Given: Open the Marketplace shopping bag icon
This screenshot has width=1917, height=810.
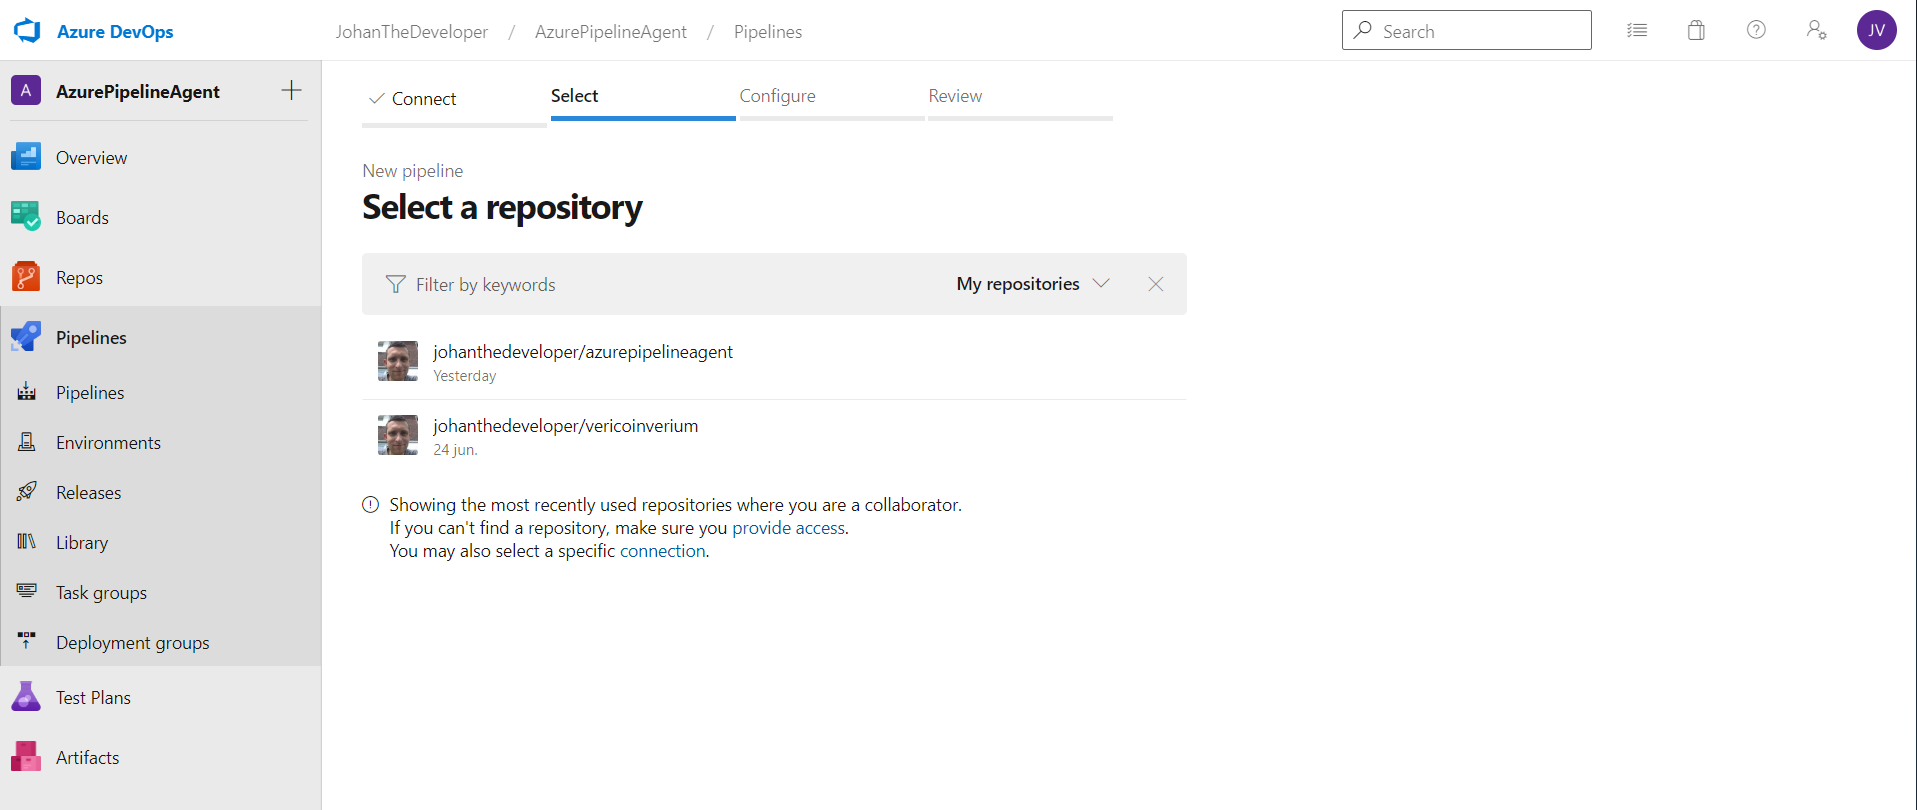Looking at the screenshot, I should [1696, 31].
